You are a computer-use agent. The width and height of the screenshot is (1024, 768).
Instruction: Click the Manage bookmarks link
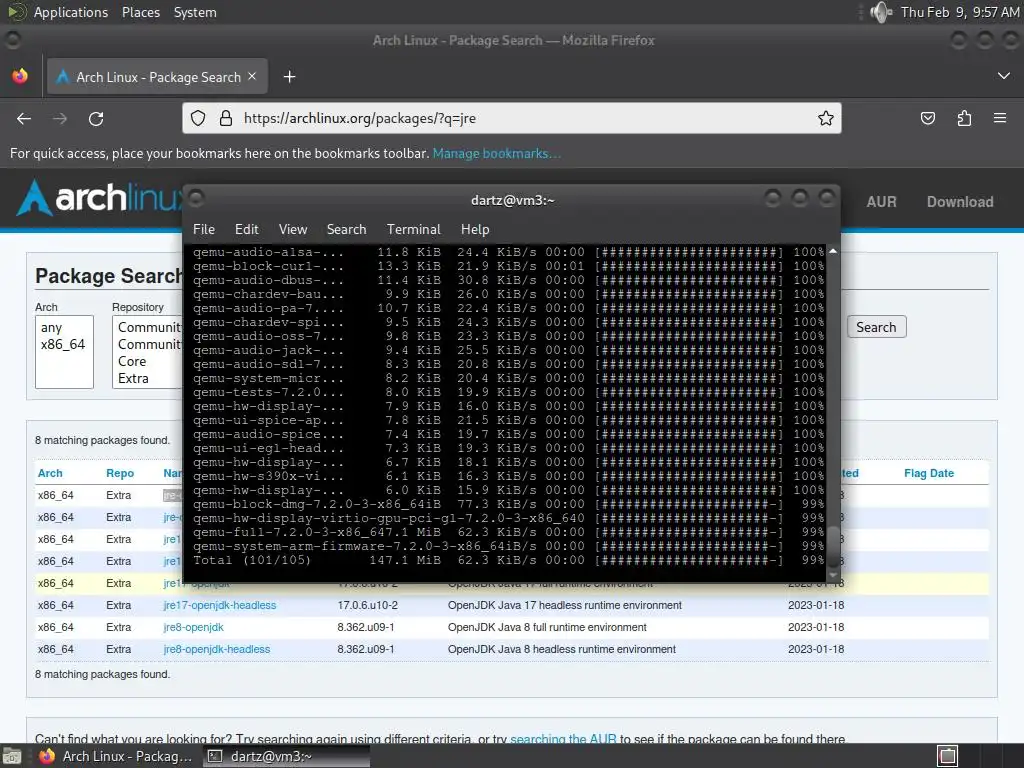tap(496, 153)
